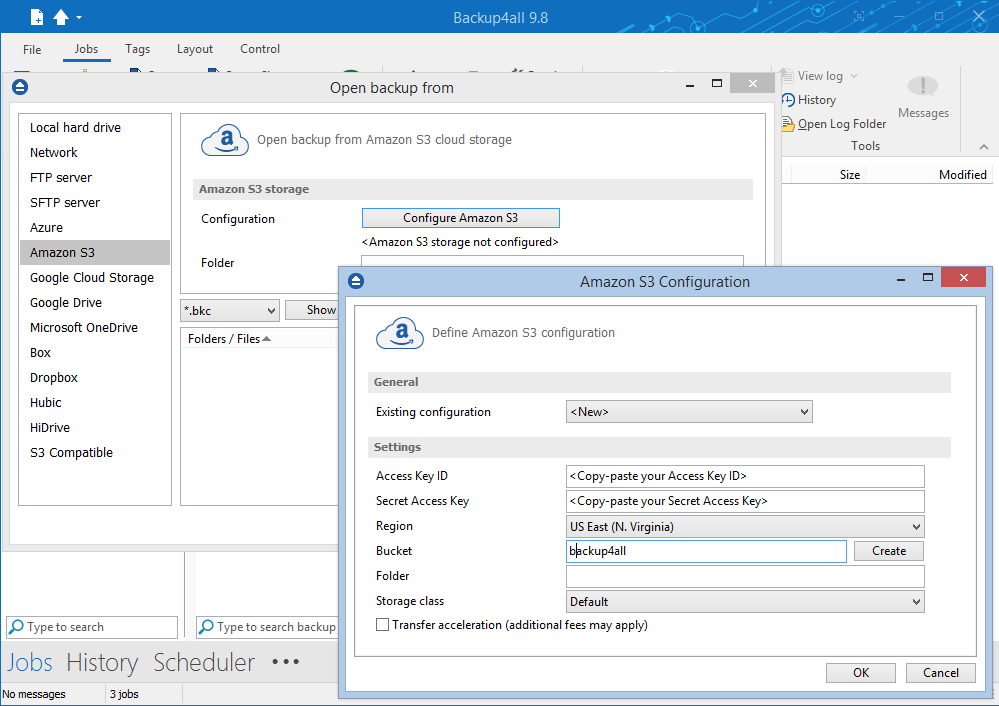
Task: Open the Storage class dropdown
Action: tap(744, 602)
